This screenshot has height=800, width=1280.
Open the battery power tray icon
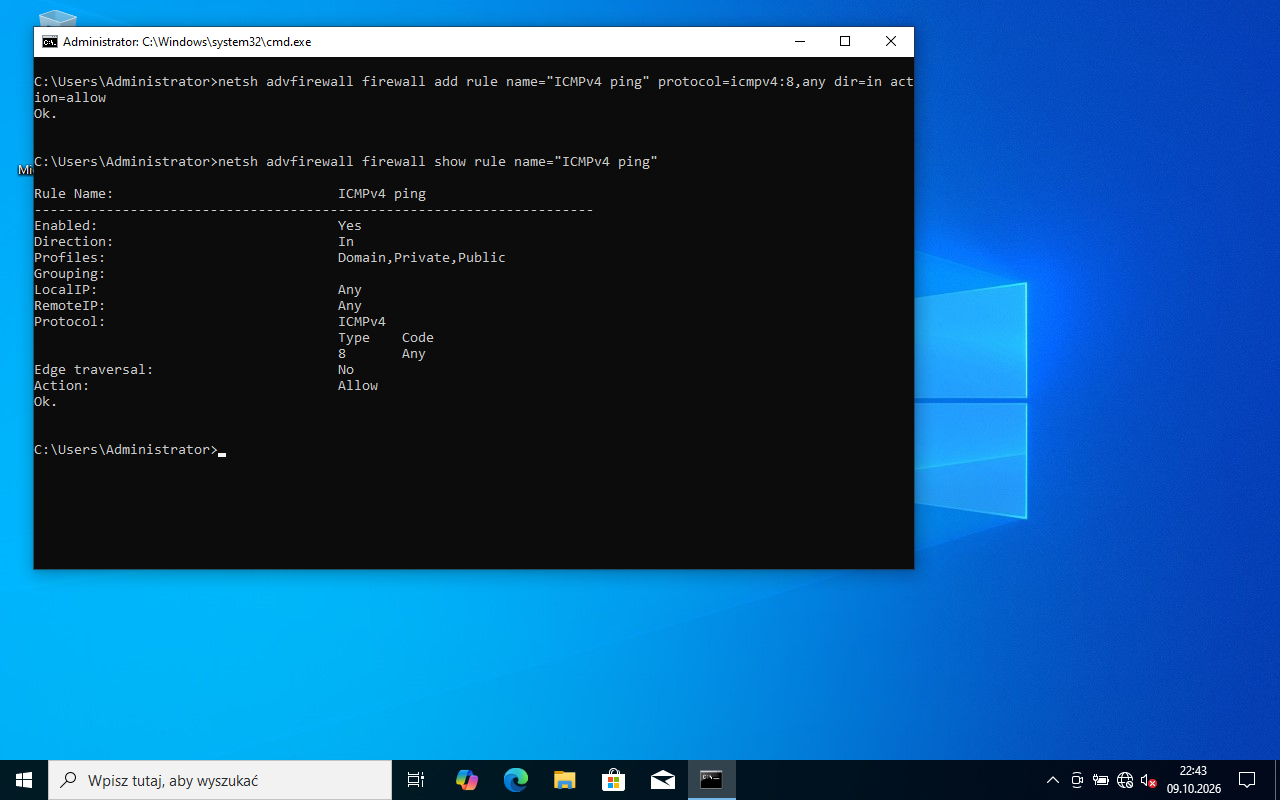tap(1101, 780)
